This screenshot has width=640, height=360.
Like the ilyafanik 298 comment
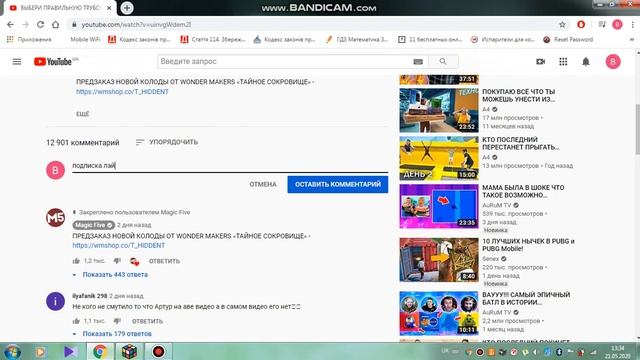pos(76,321)
